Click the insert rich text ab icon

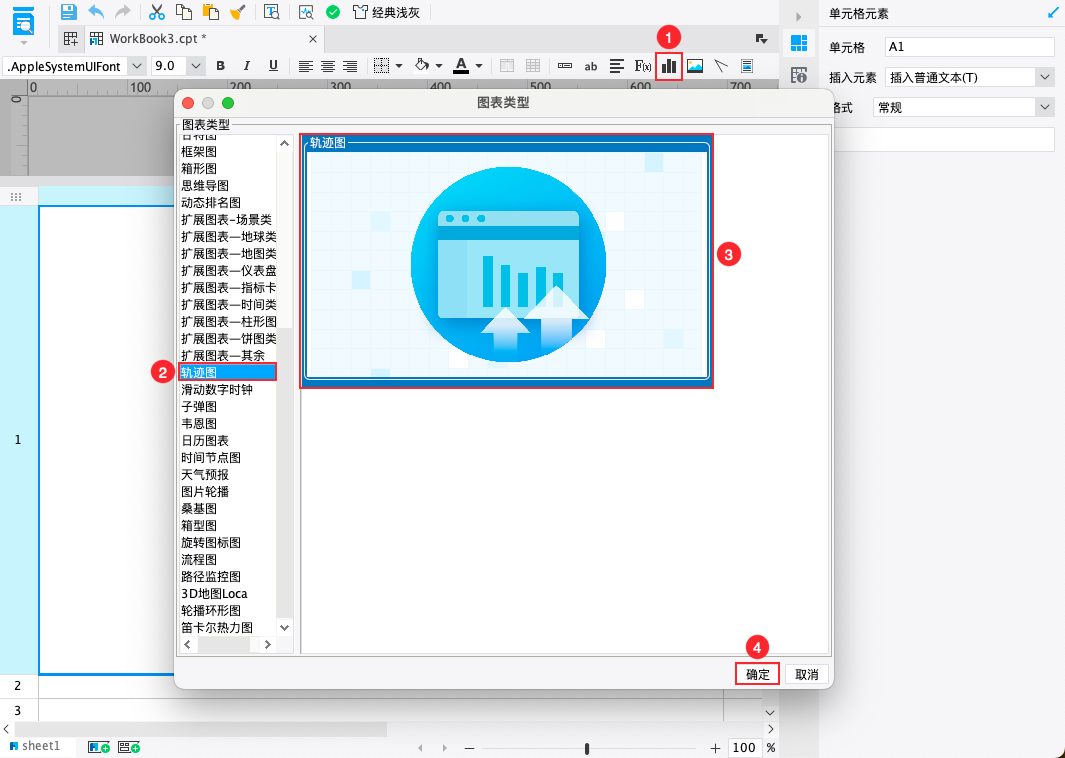click(x=591, y=66)
